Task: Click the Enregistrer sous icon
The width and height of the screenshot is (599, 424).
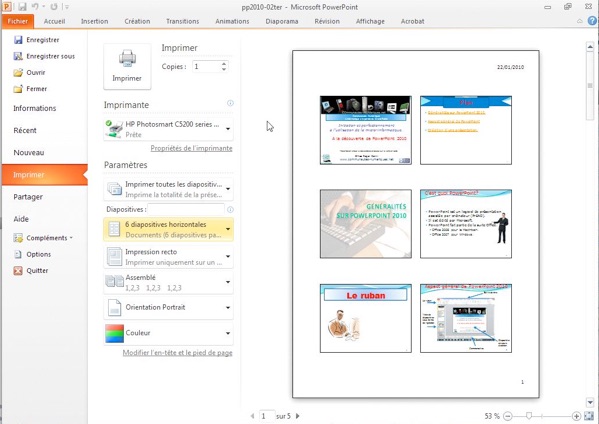Action: coord(18,56)
